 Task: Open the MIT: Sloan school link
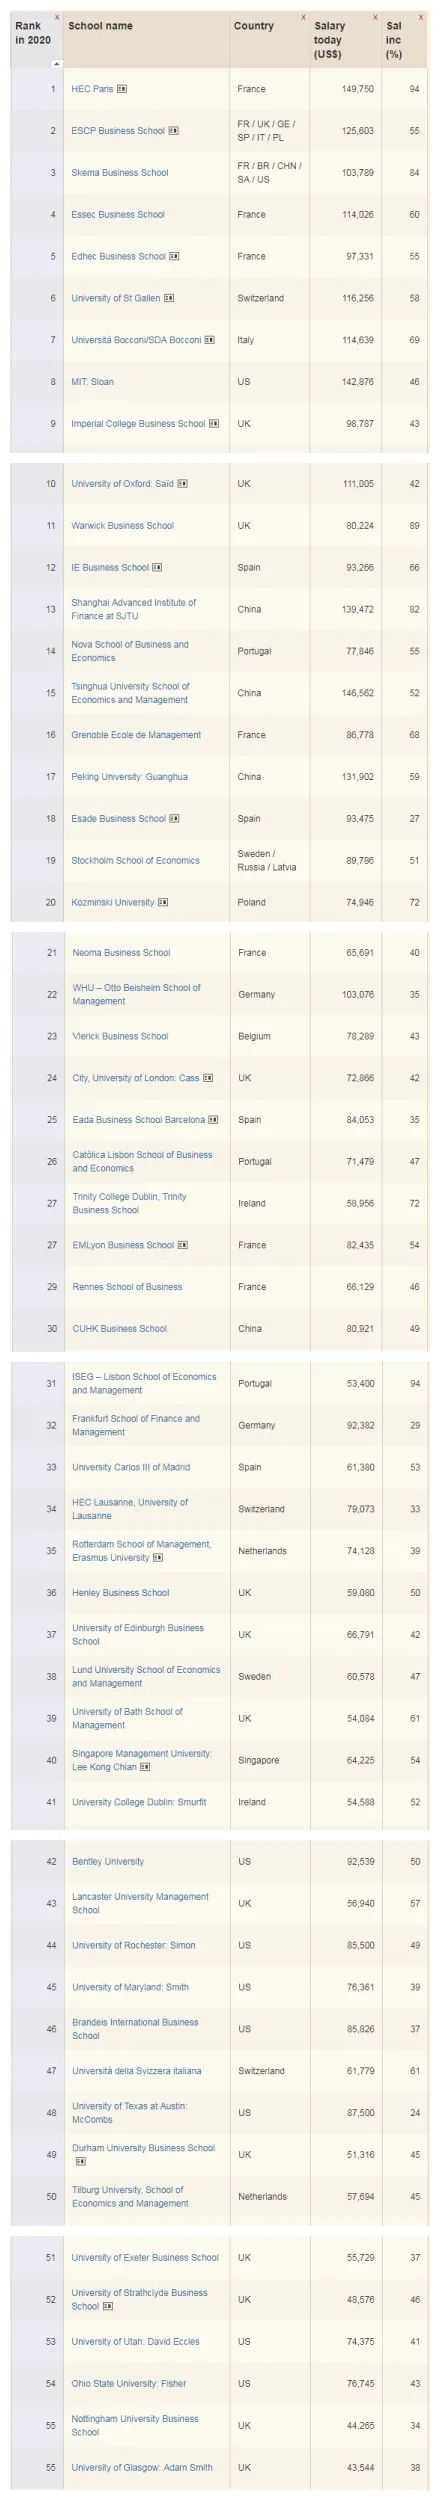point(91,382)
